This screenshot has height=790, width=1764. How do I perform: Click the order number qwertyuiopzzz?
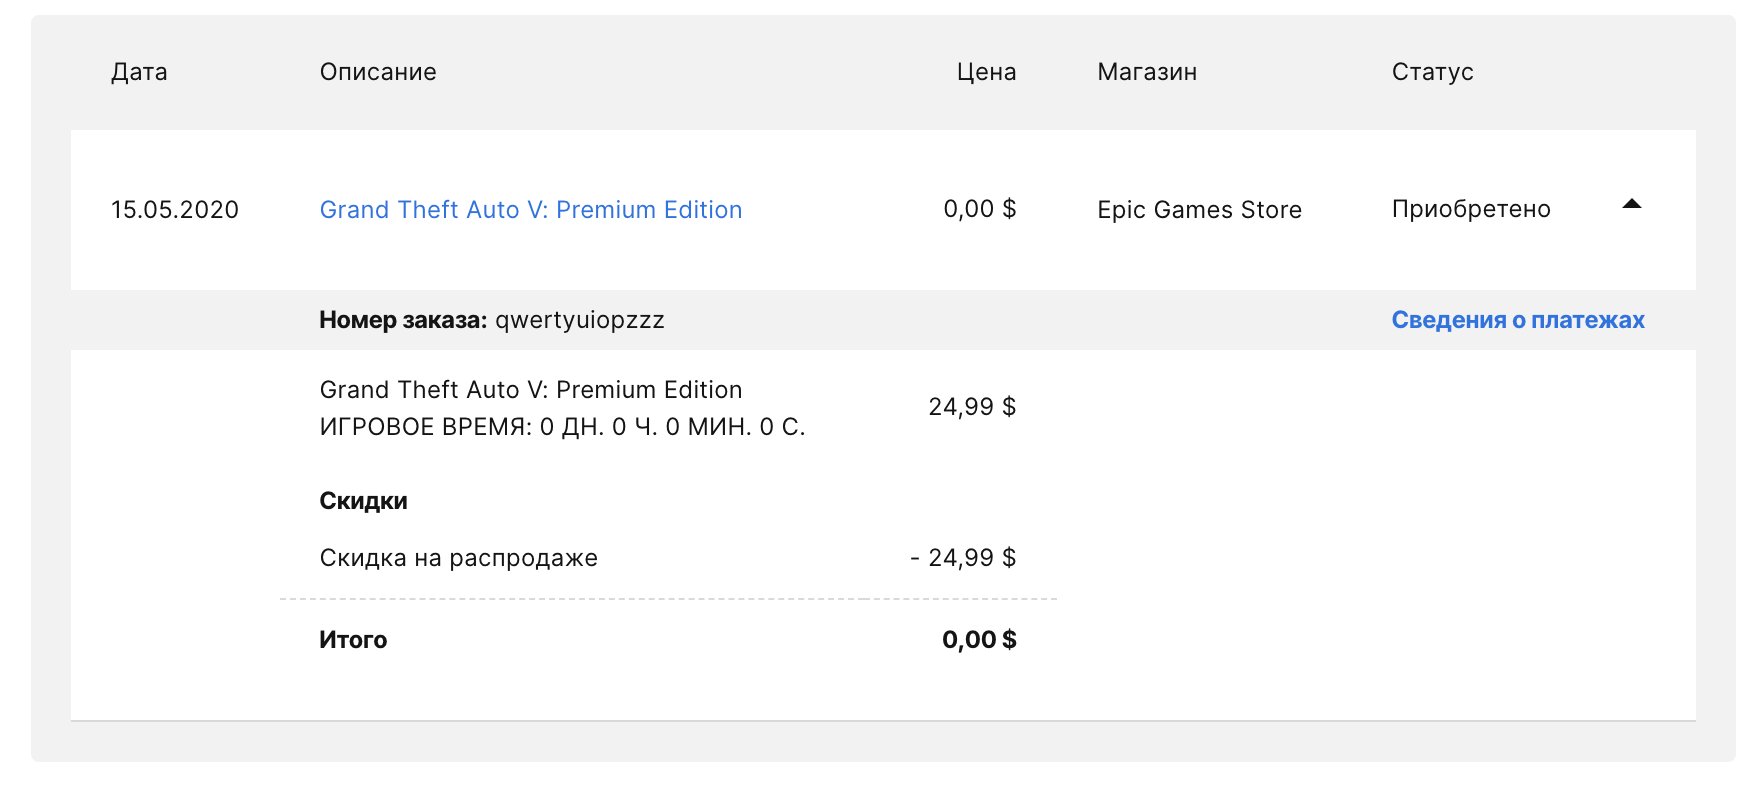click(x=580, y=320)
